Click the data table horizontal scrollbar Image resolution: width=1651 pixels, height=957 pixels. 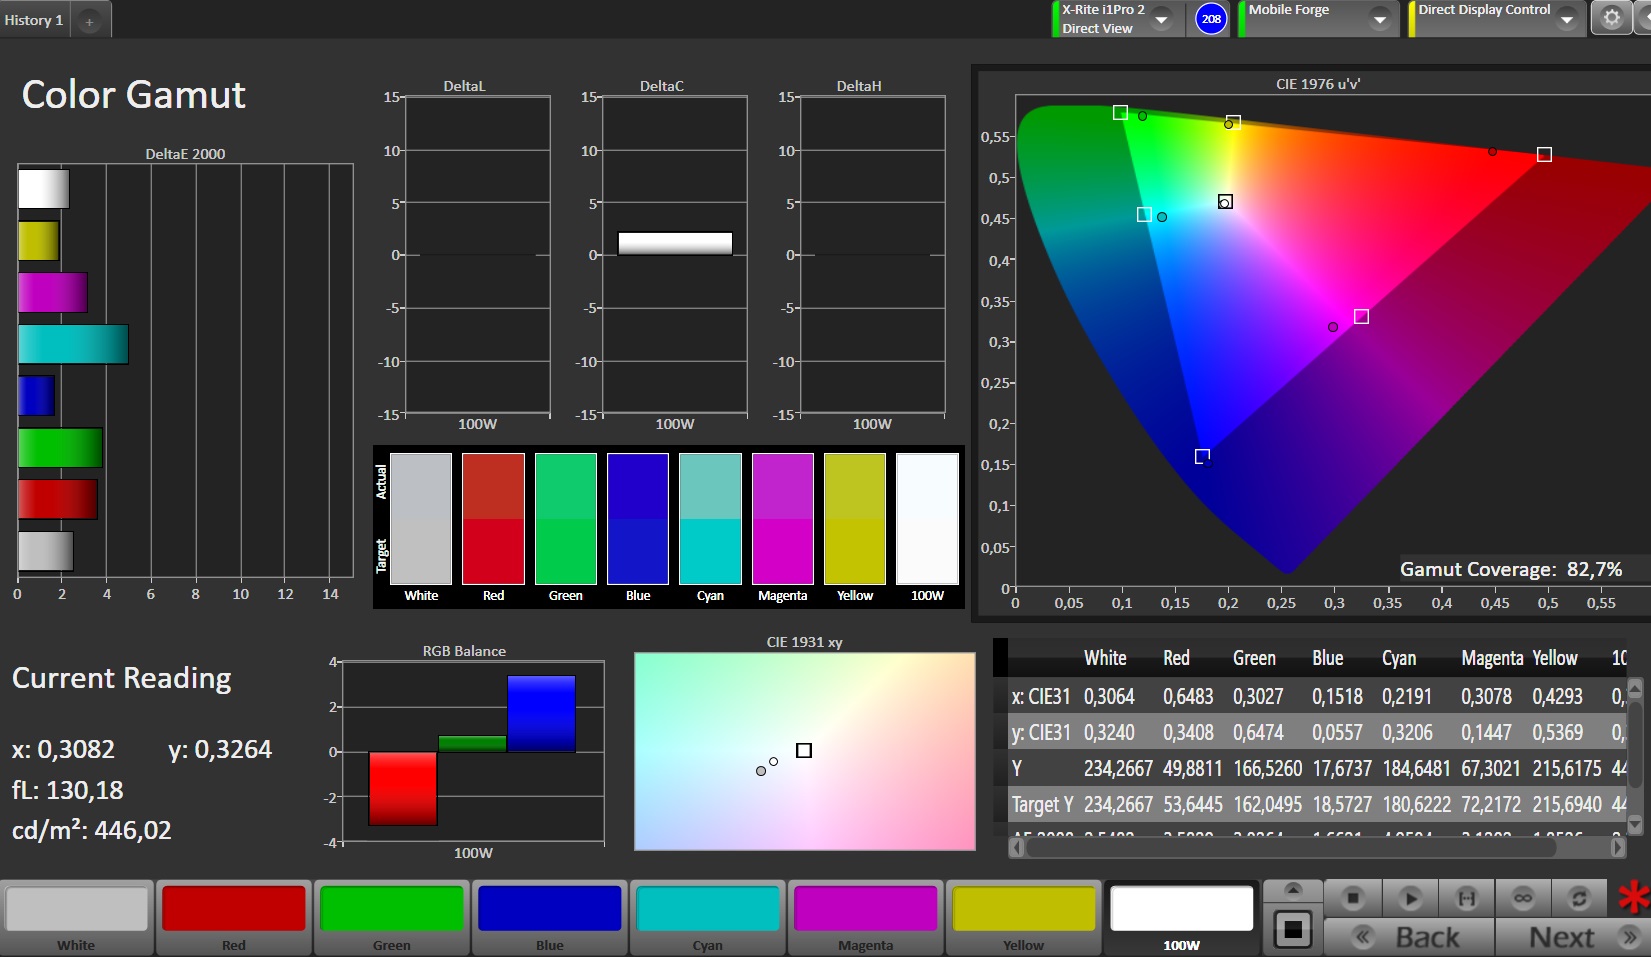coord(1290,847)
